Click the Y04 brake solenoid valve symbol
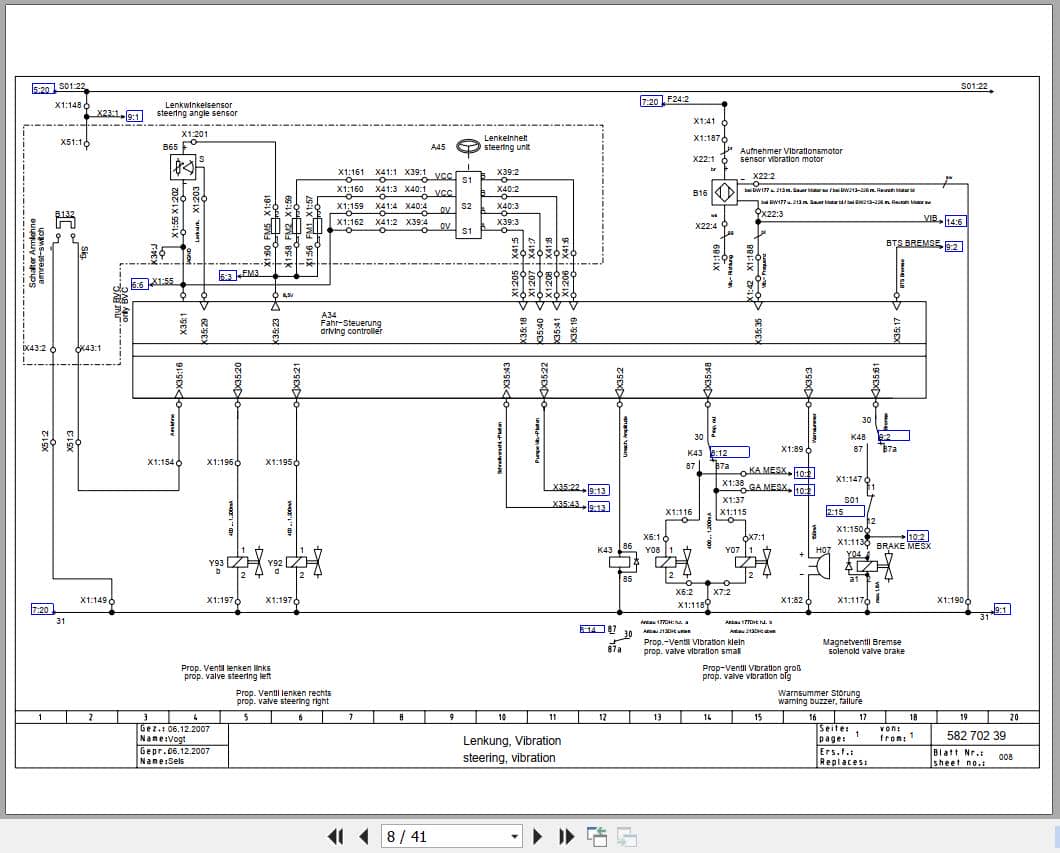 [870, 566]
